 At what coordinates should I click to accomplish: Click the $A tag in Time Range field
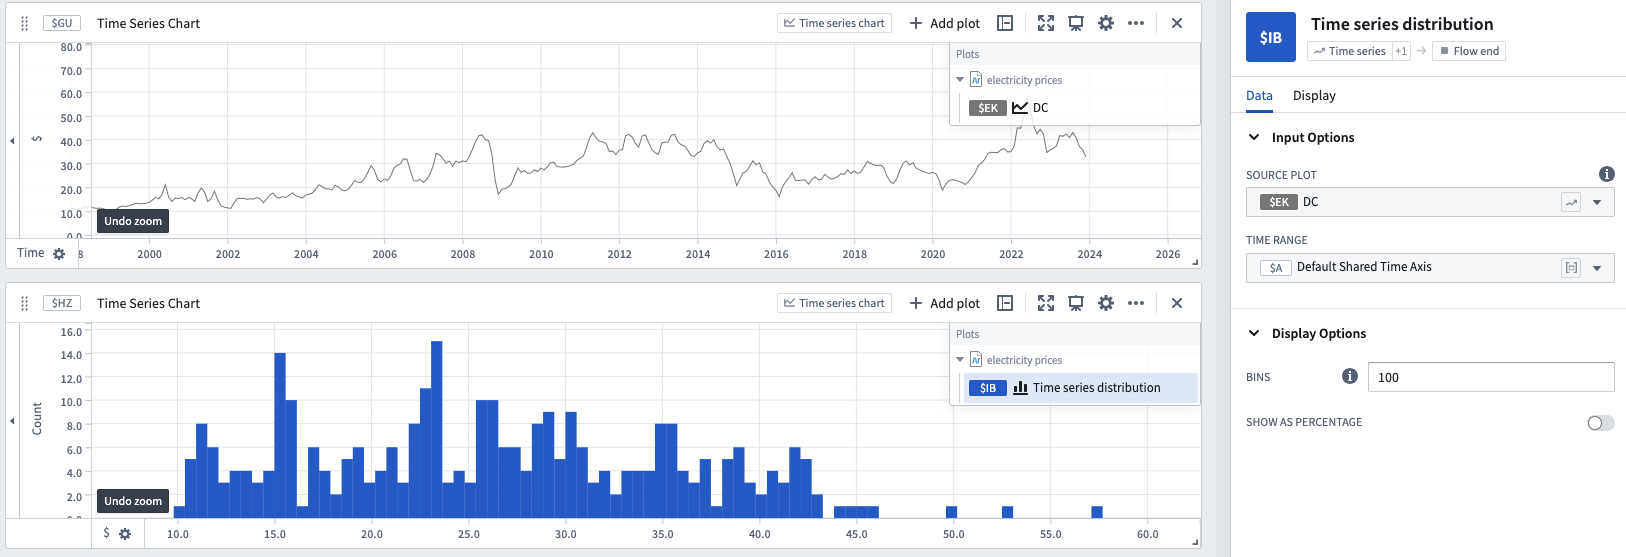pyautogui.click(x=1276, y=267)
